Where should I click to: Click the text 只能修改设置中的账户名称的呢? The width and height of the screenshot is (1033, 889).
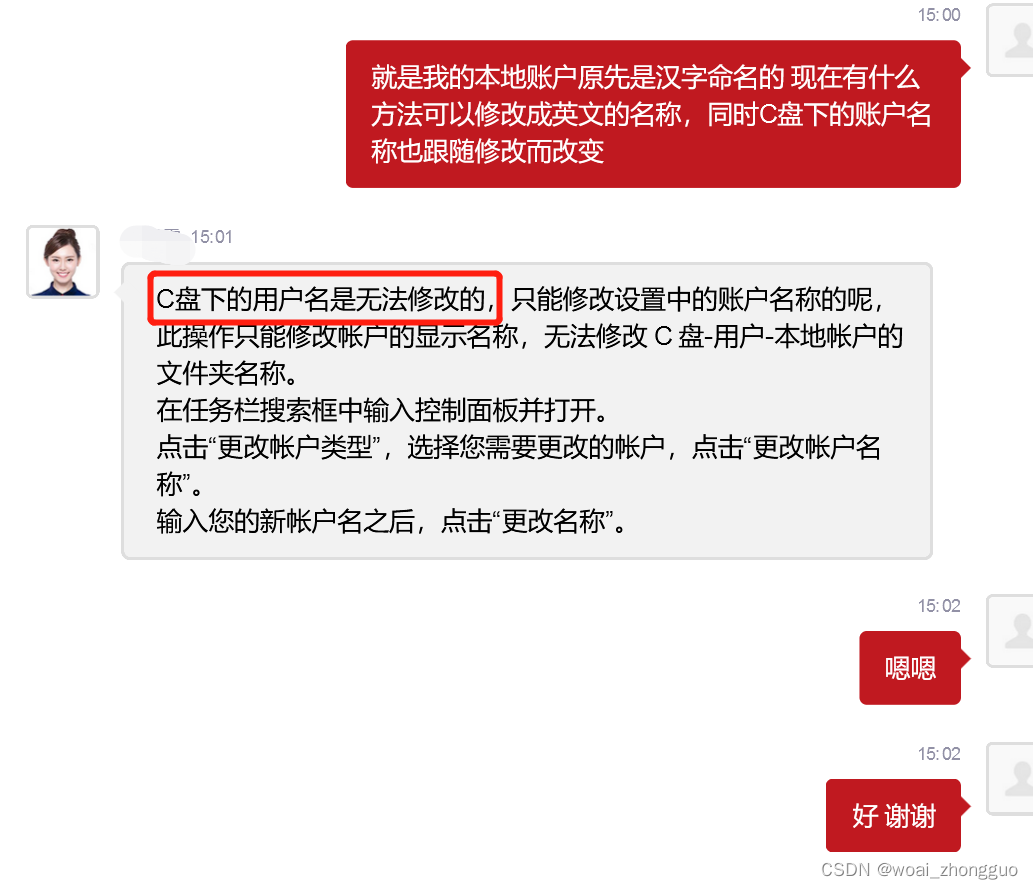coord(692,299)
